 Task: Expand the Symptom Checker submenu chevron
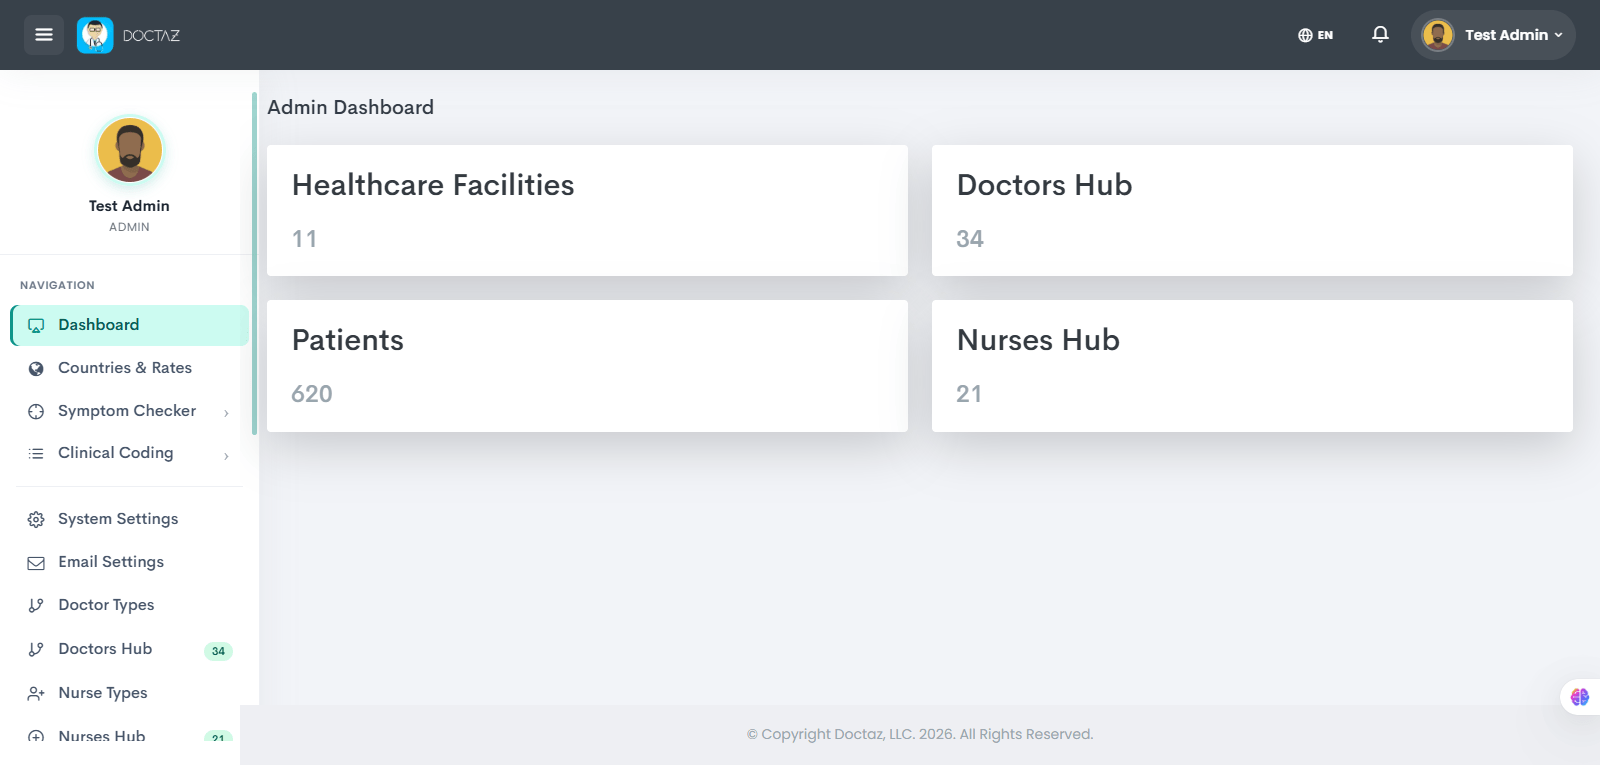click(226, 412)
